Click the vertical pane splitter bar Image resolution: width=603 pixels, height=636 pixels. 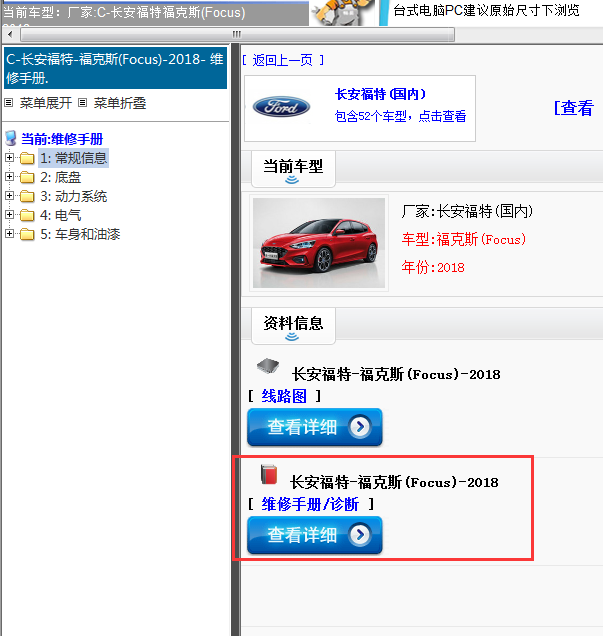(x=236, y=340)
